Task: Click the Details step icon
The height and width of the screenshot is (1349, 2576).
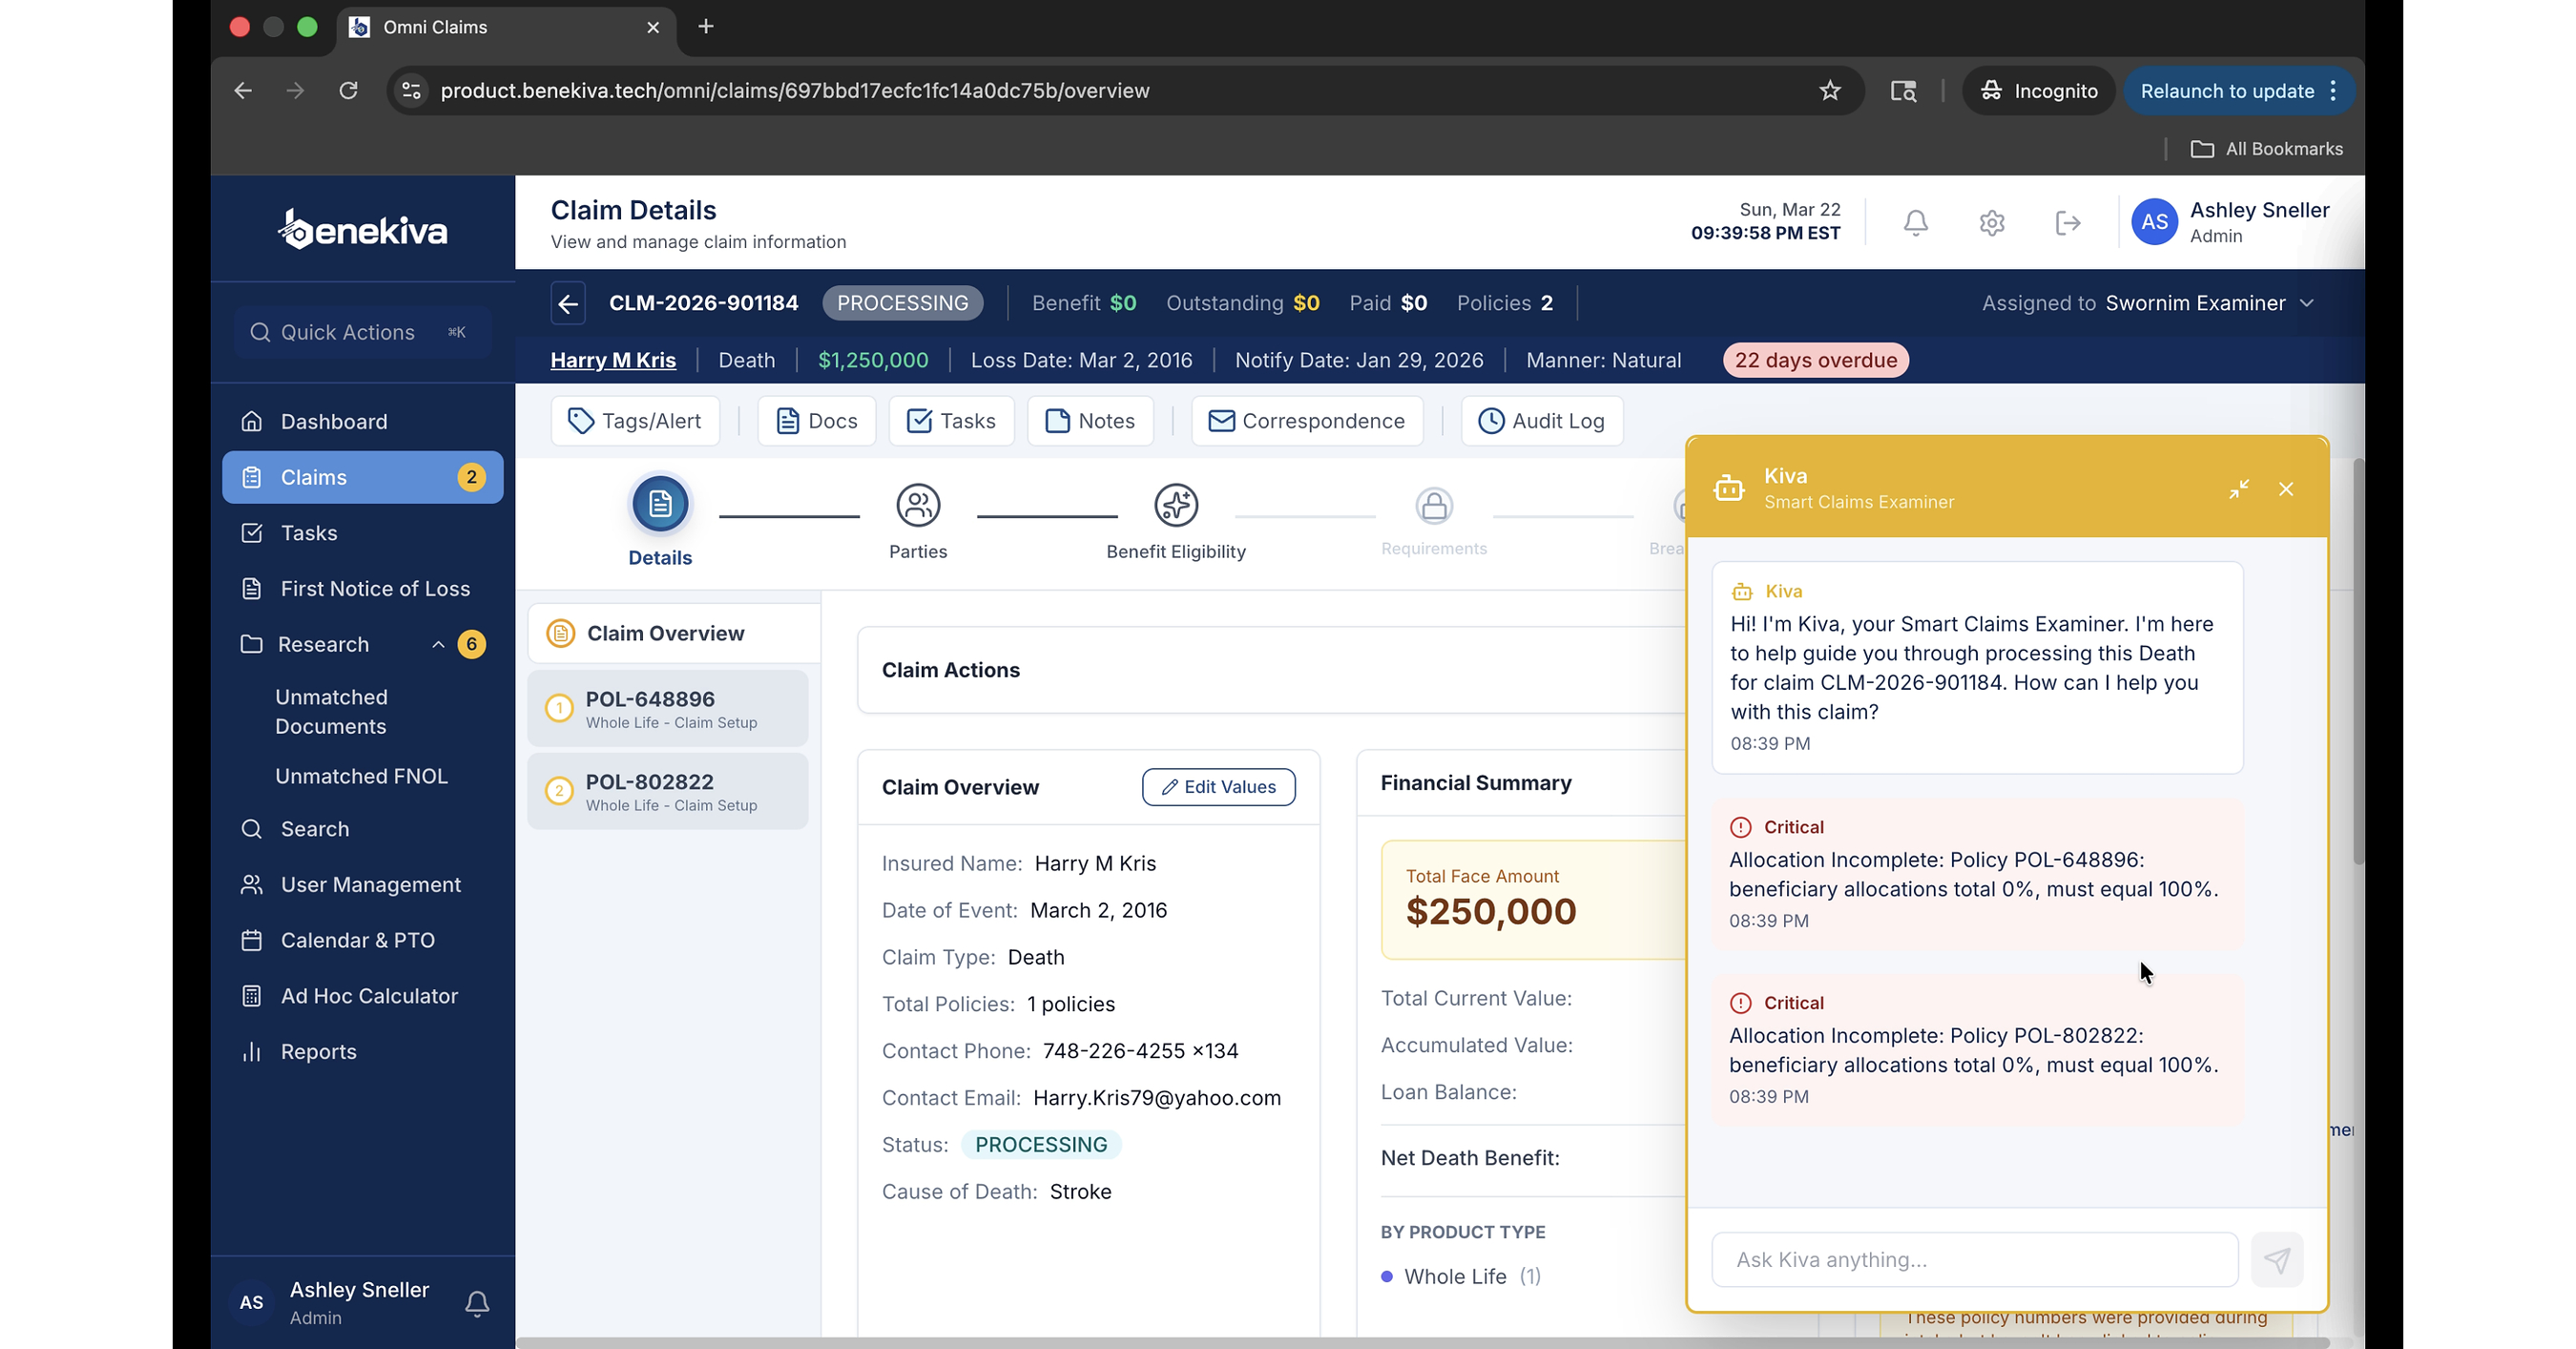Action: [660, 504]
